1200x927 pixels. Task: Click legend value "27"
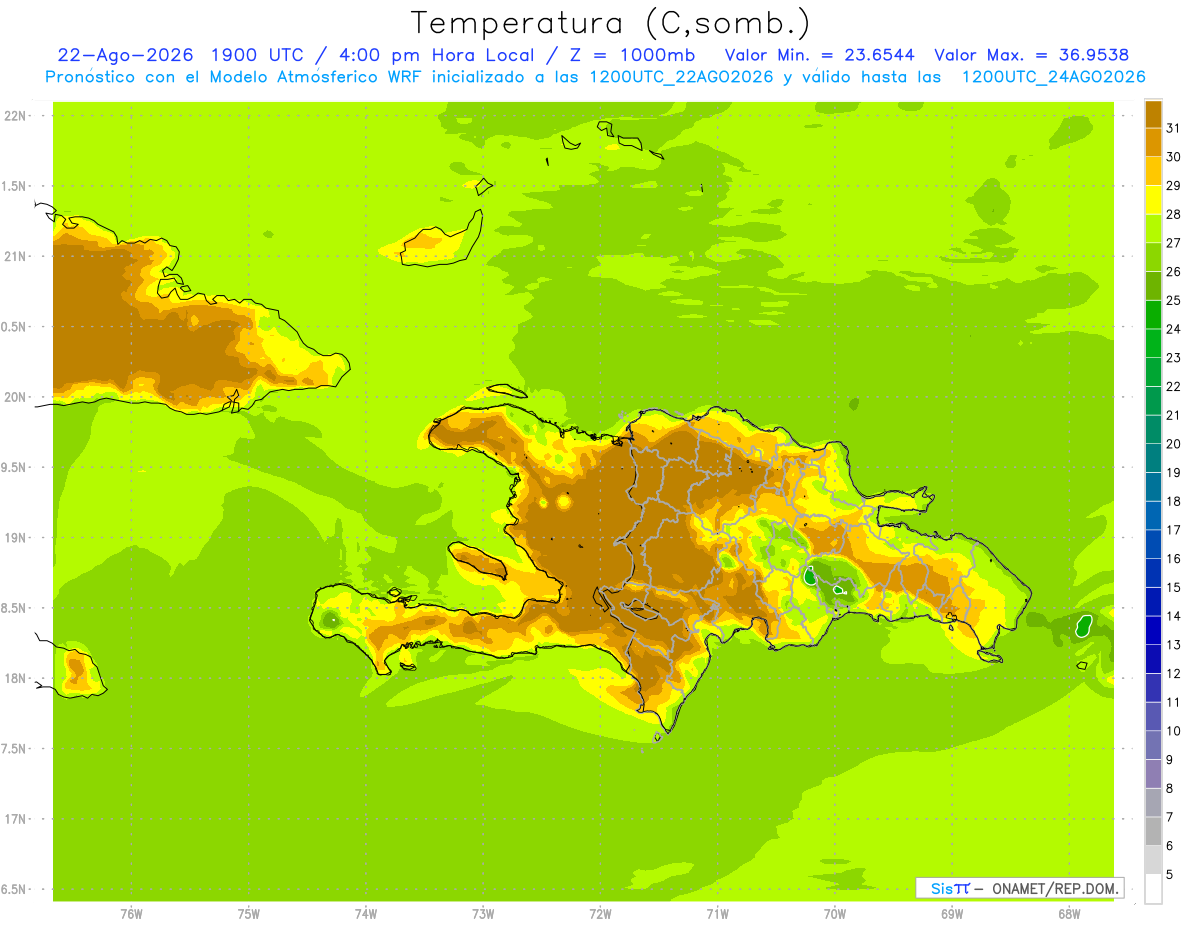[1174, 243]
